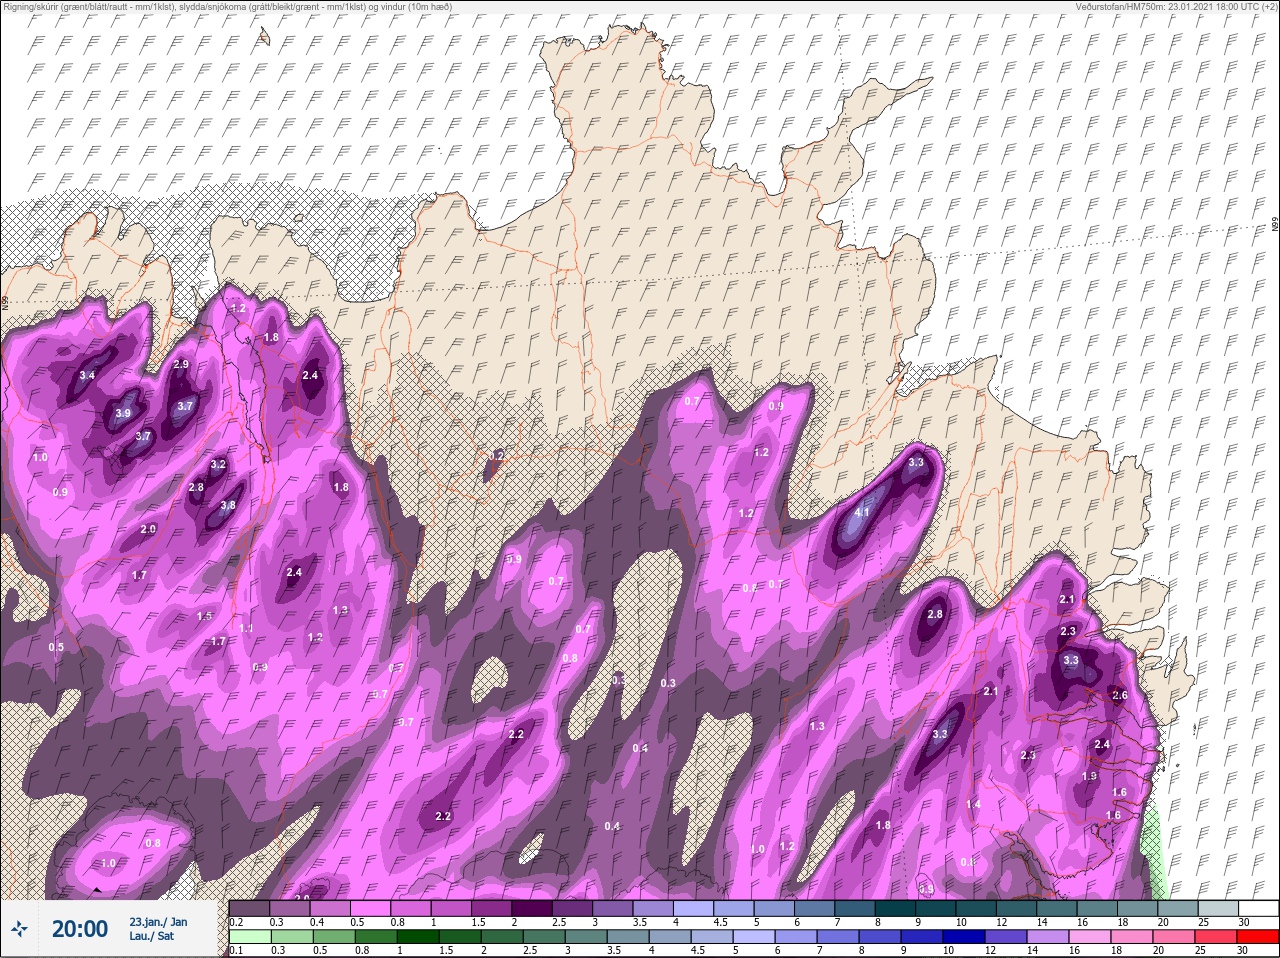Click the map value label 1.4

(x=974, y=804)
